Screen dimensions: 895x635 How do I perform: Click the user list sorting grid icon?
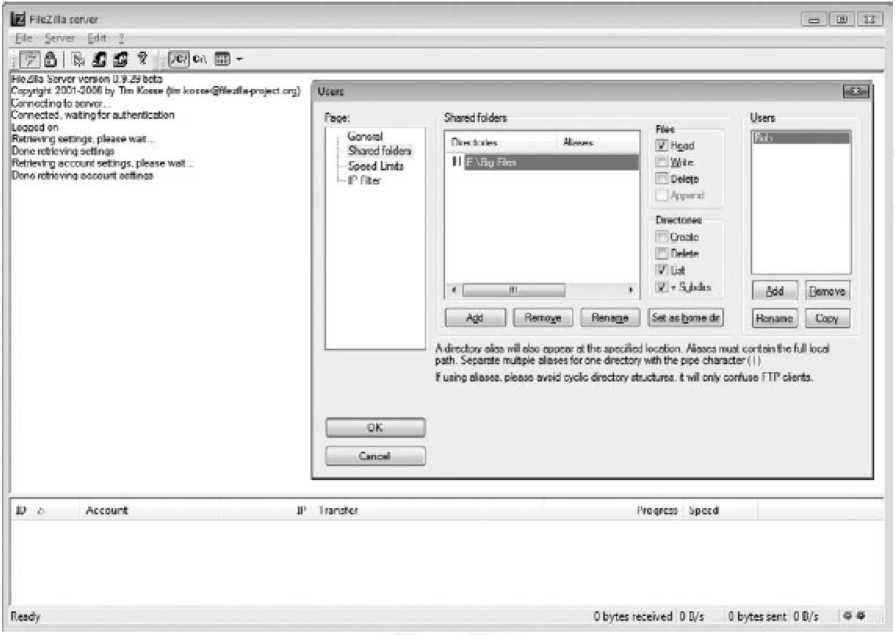[x=222, y=59]
